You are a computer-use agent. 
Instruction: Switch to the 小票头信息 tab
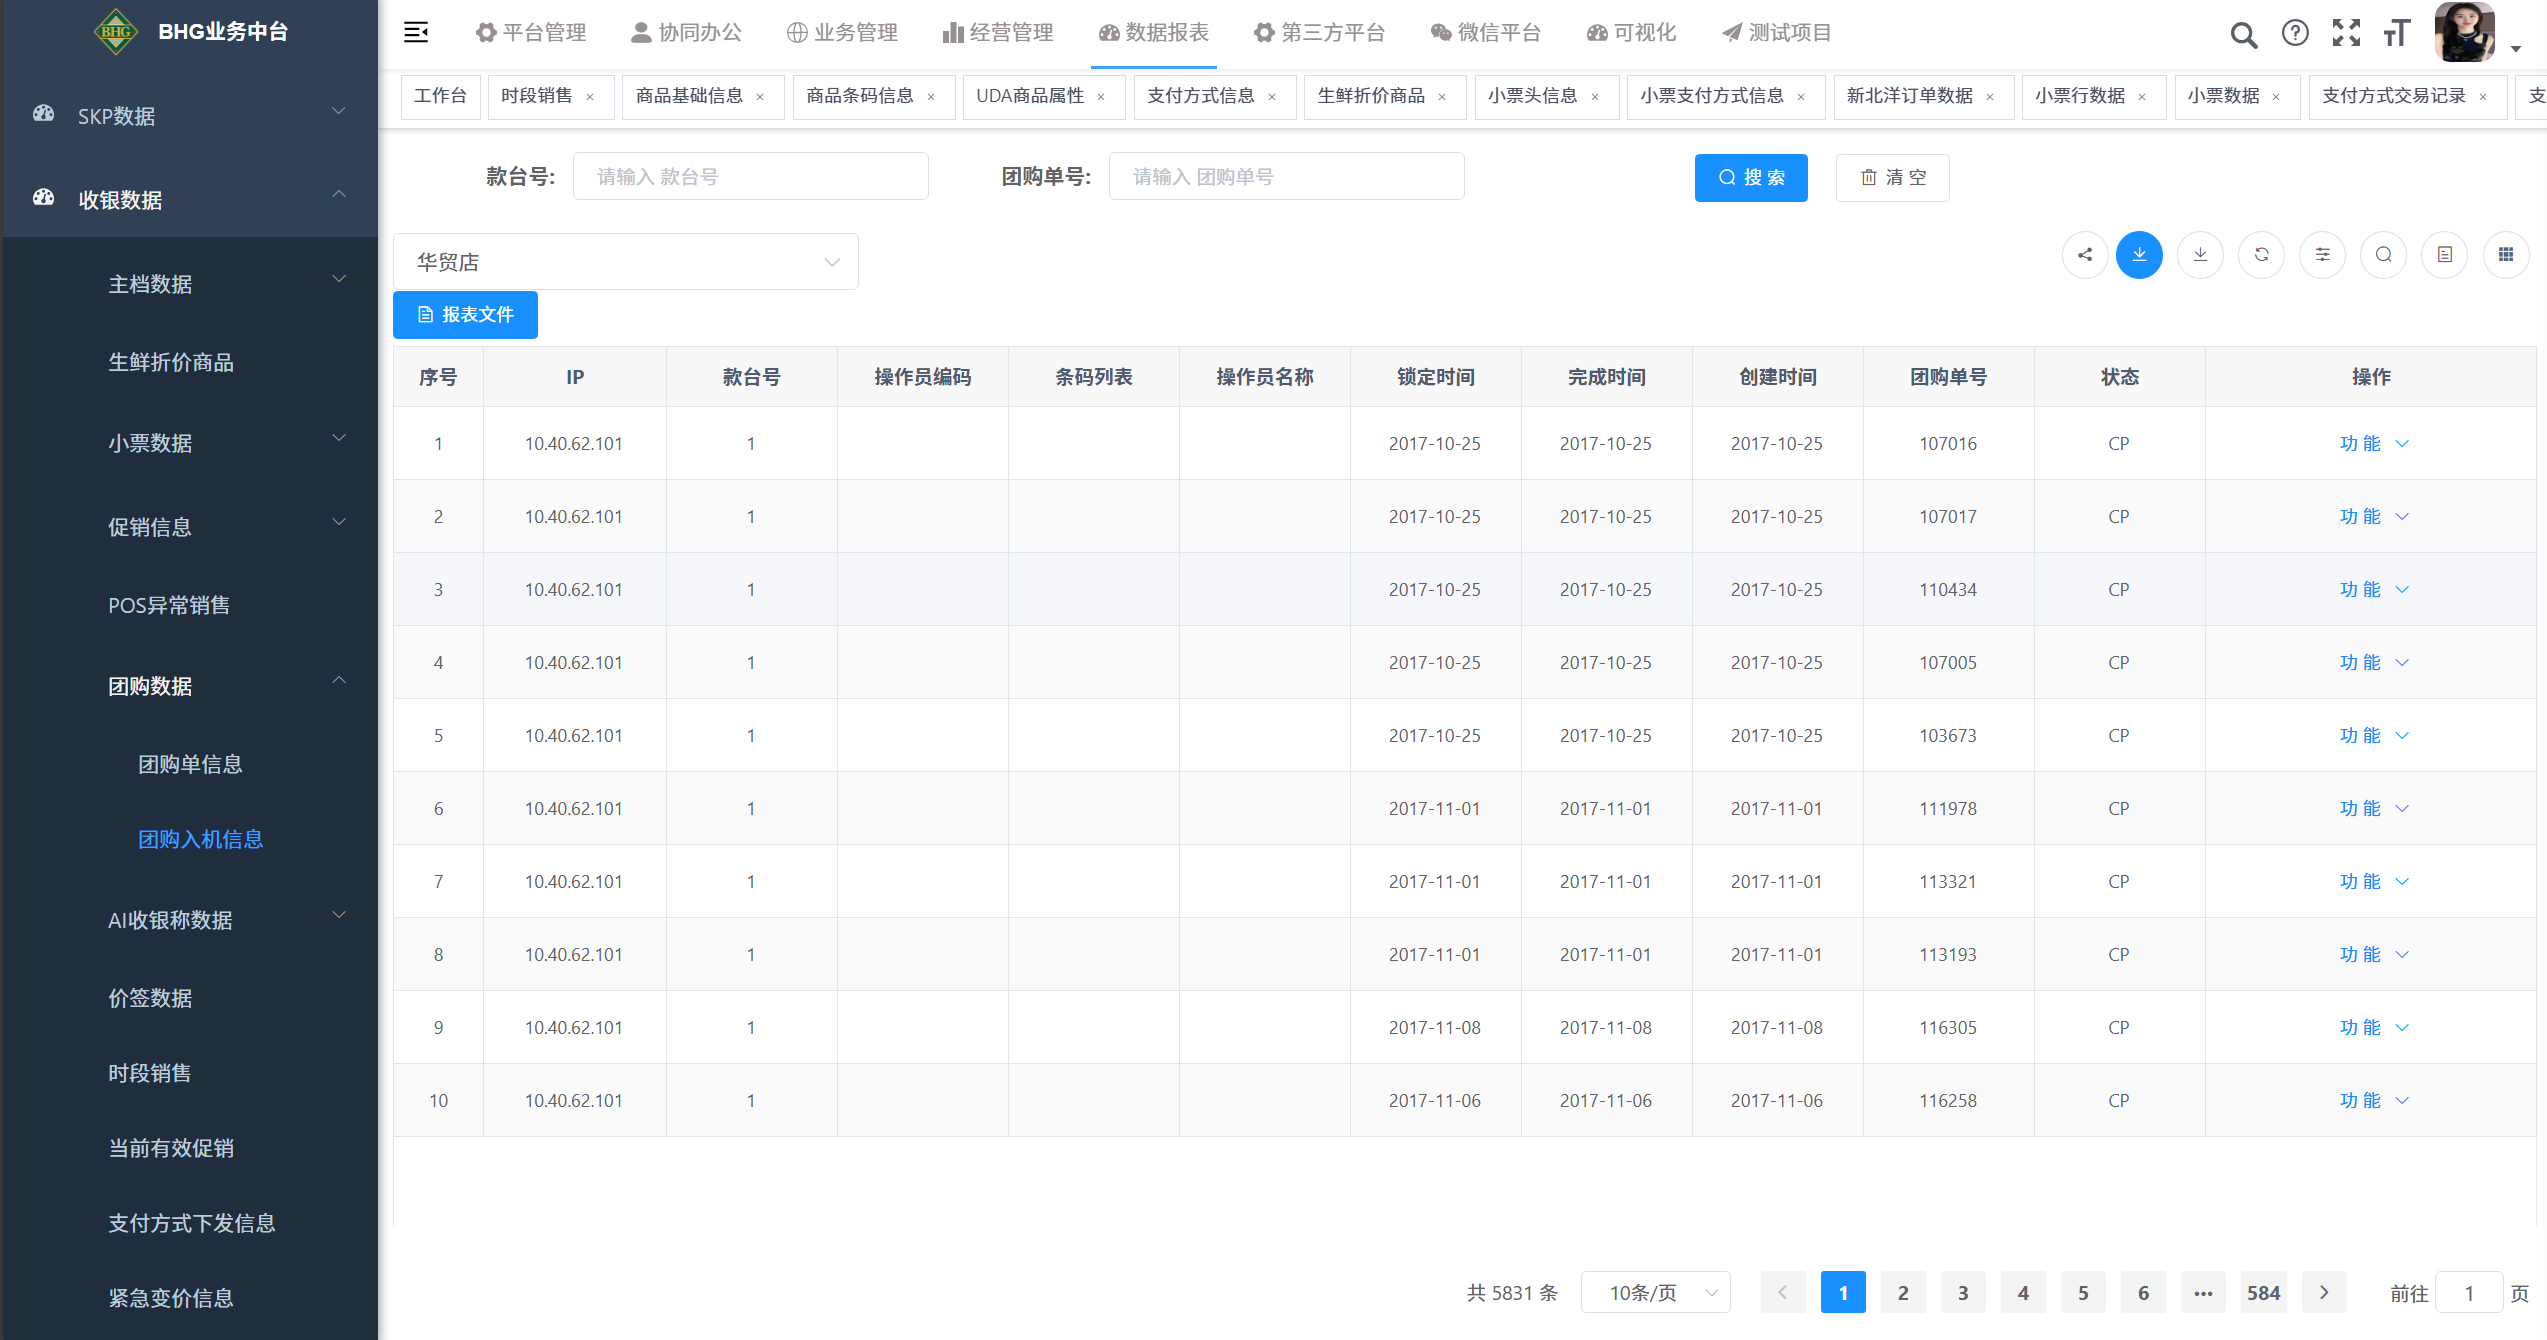pyautogui.click(x=1532, y=96)
